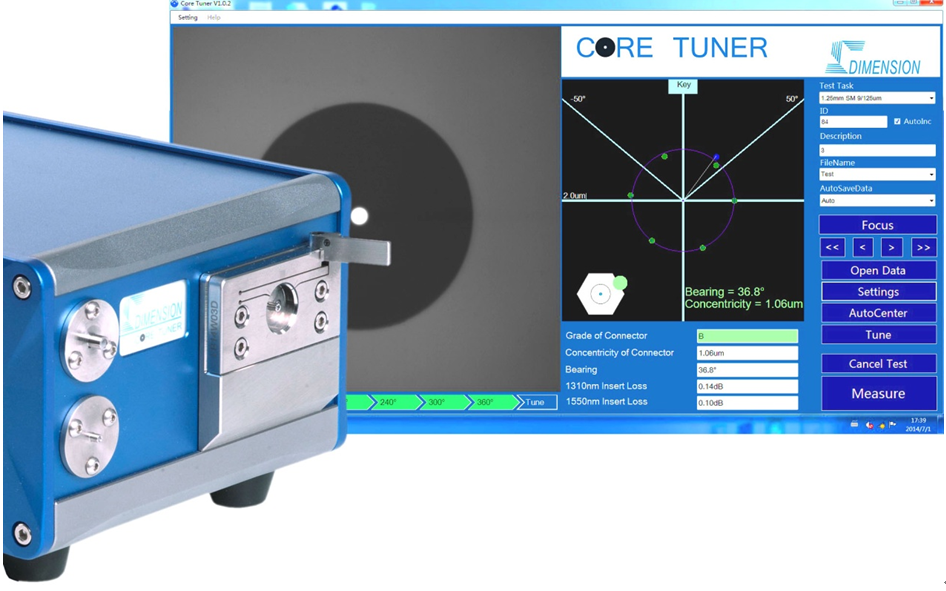Open the Help menu
Screen dimensions: 946x591
click(x=213, y=17)
